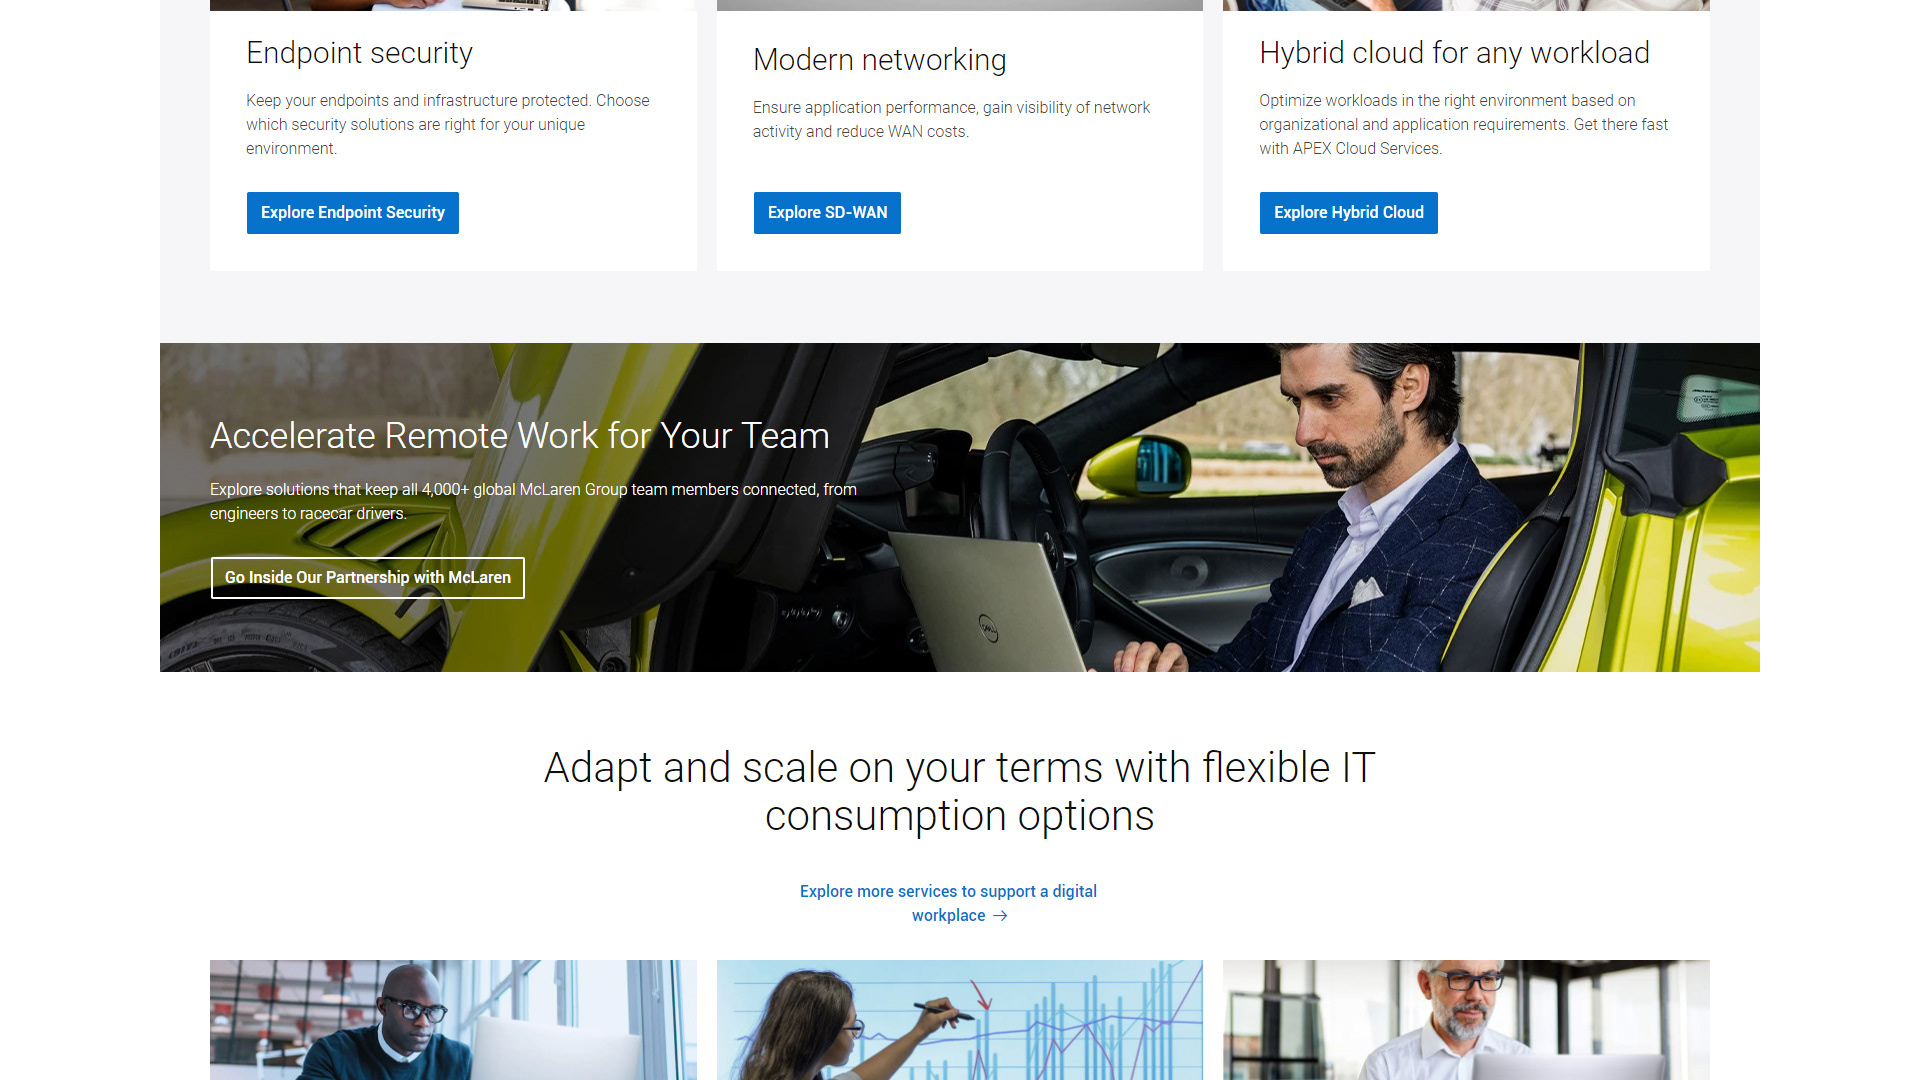Click the woman drawing chart thumbnail
This screenshot has height=1080, width=1920.
(x=959, y=1020)
